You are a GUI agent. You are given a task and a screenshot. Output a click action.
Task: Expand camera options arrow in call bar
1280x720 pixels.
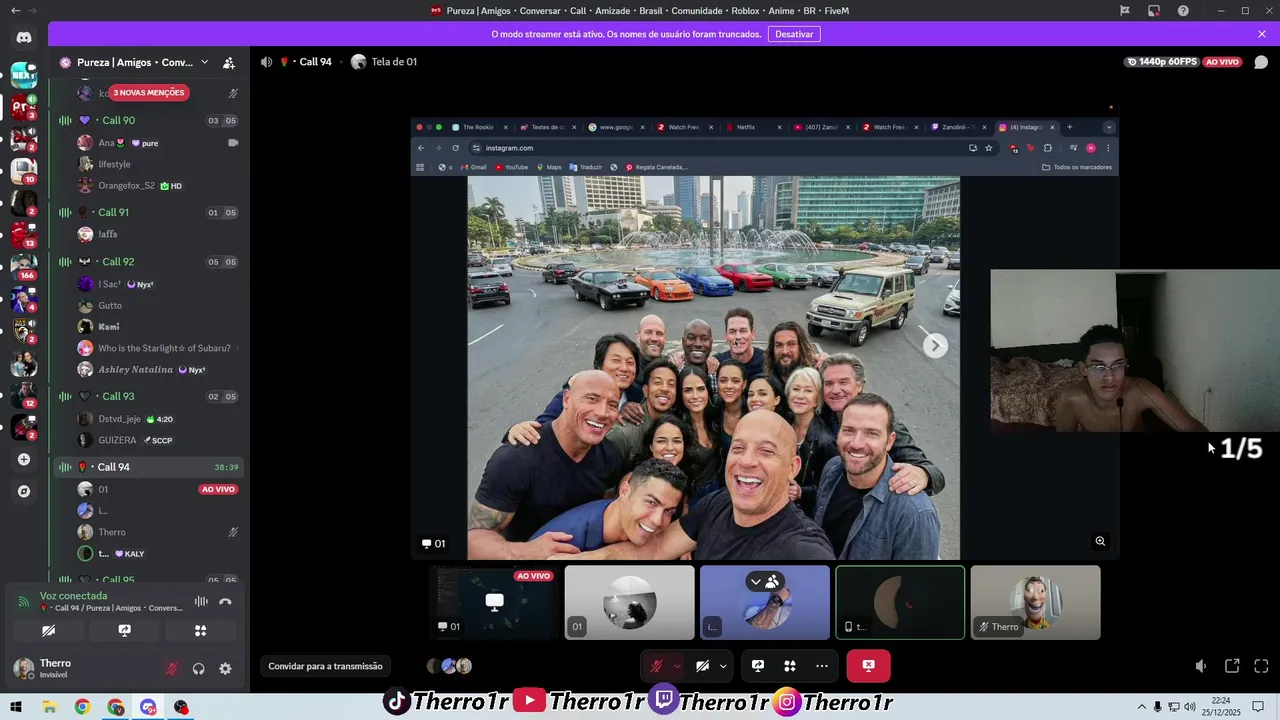(723, 666)
